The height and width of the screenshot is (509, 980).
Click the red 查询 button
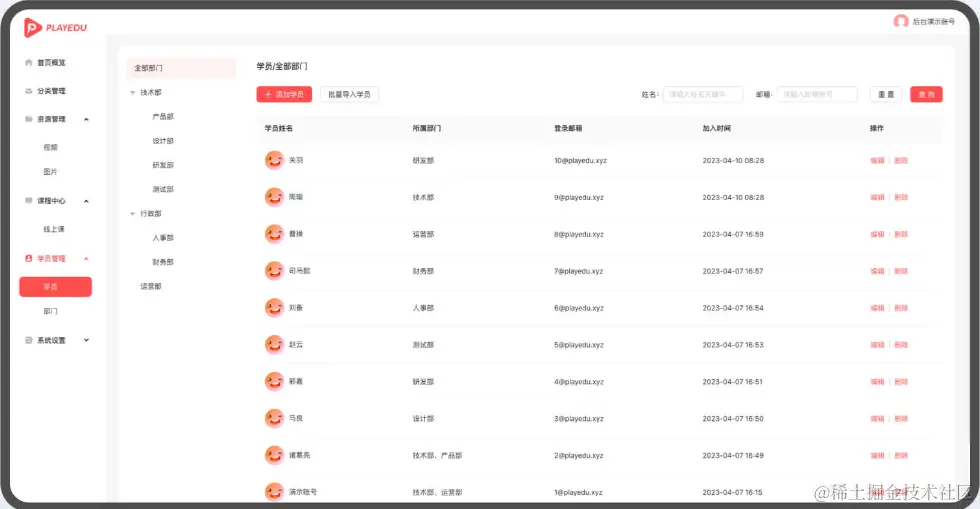(x=926, y=94)
